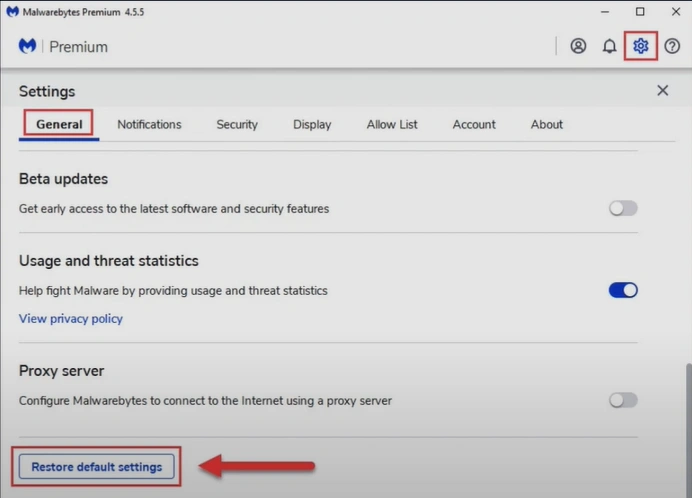Open the notifications bell icon

609,46
